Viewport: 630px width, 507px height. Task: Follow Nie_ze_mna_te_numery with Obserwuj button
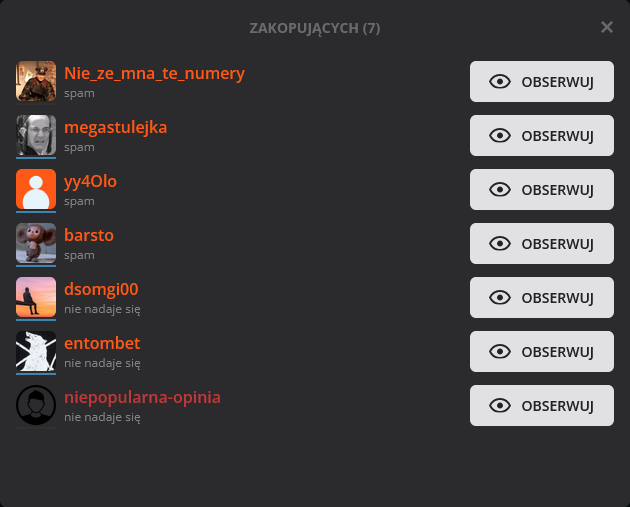point(542,82)
